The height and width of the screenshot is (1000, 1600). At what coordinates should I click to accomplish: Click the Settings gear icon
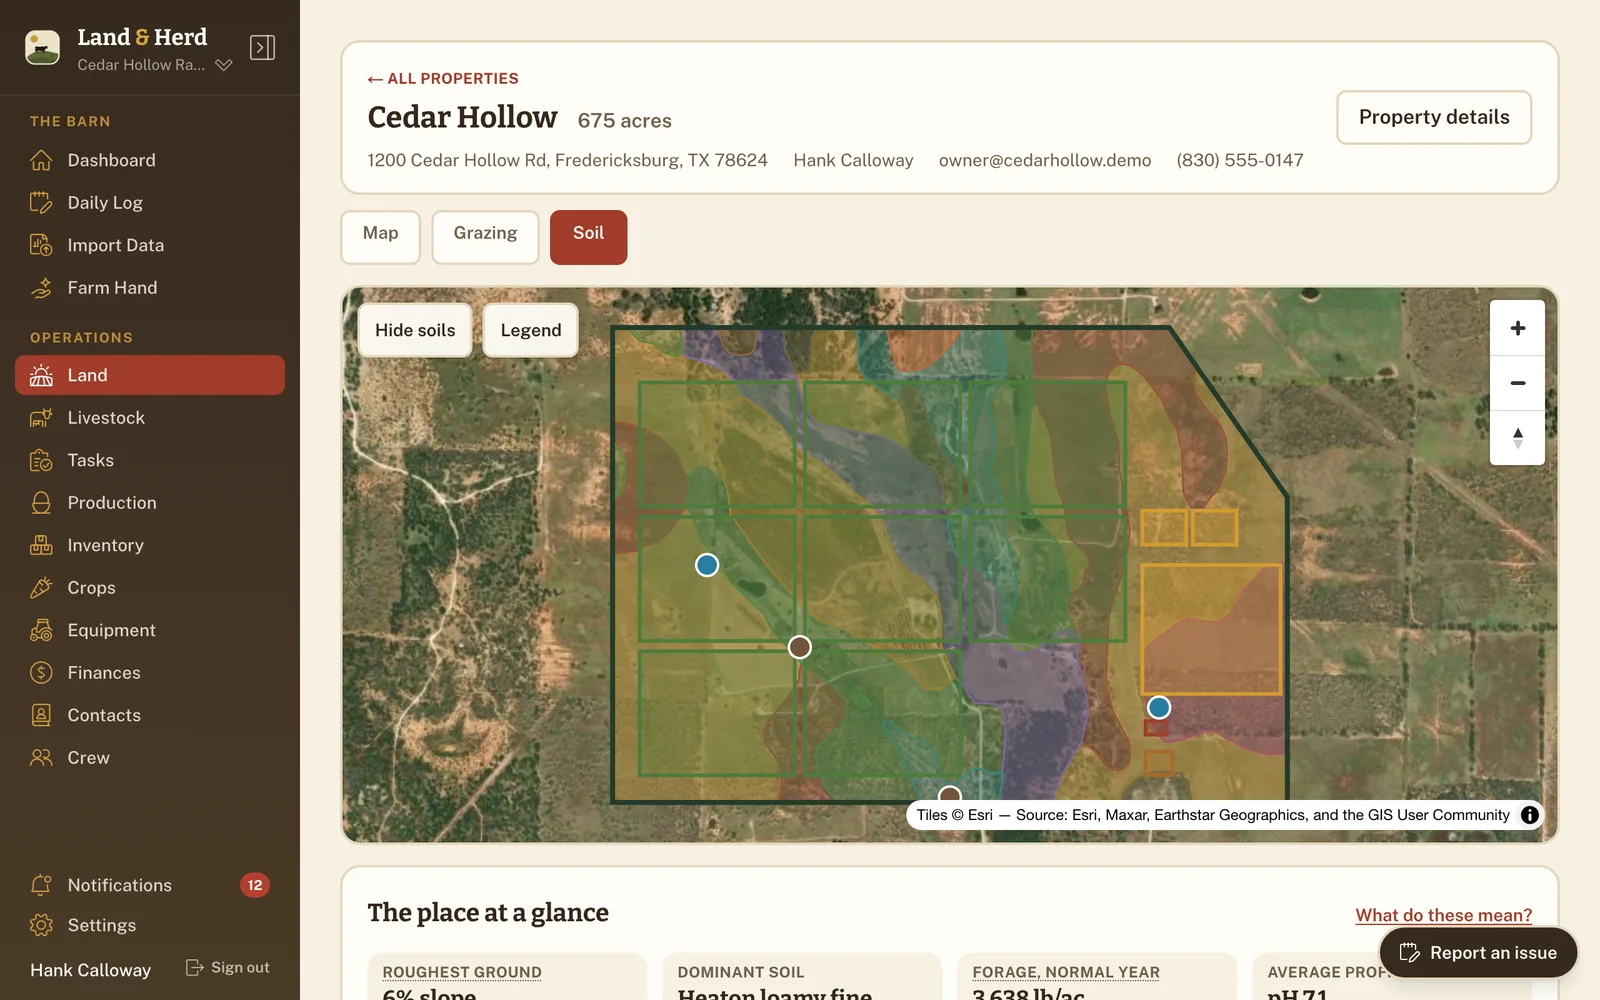point(41,925)
